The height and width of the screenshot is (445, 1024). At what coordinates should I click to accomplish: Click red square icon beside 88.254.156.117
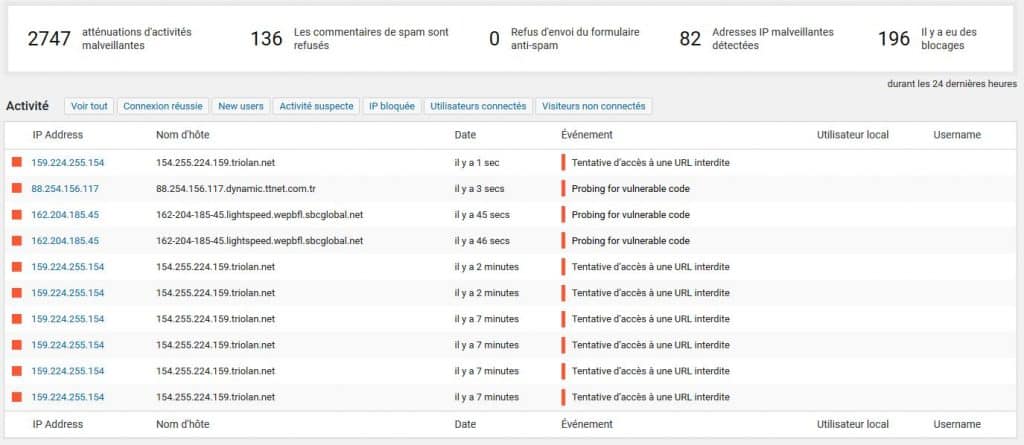[x=17, y=188]
